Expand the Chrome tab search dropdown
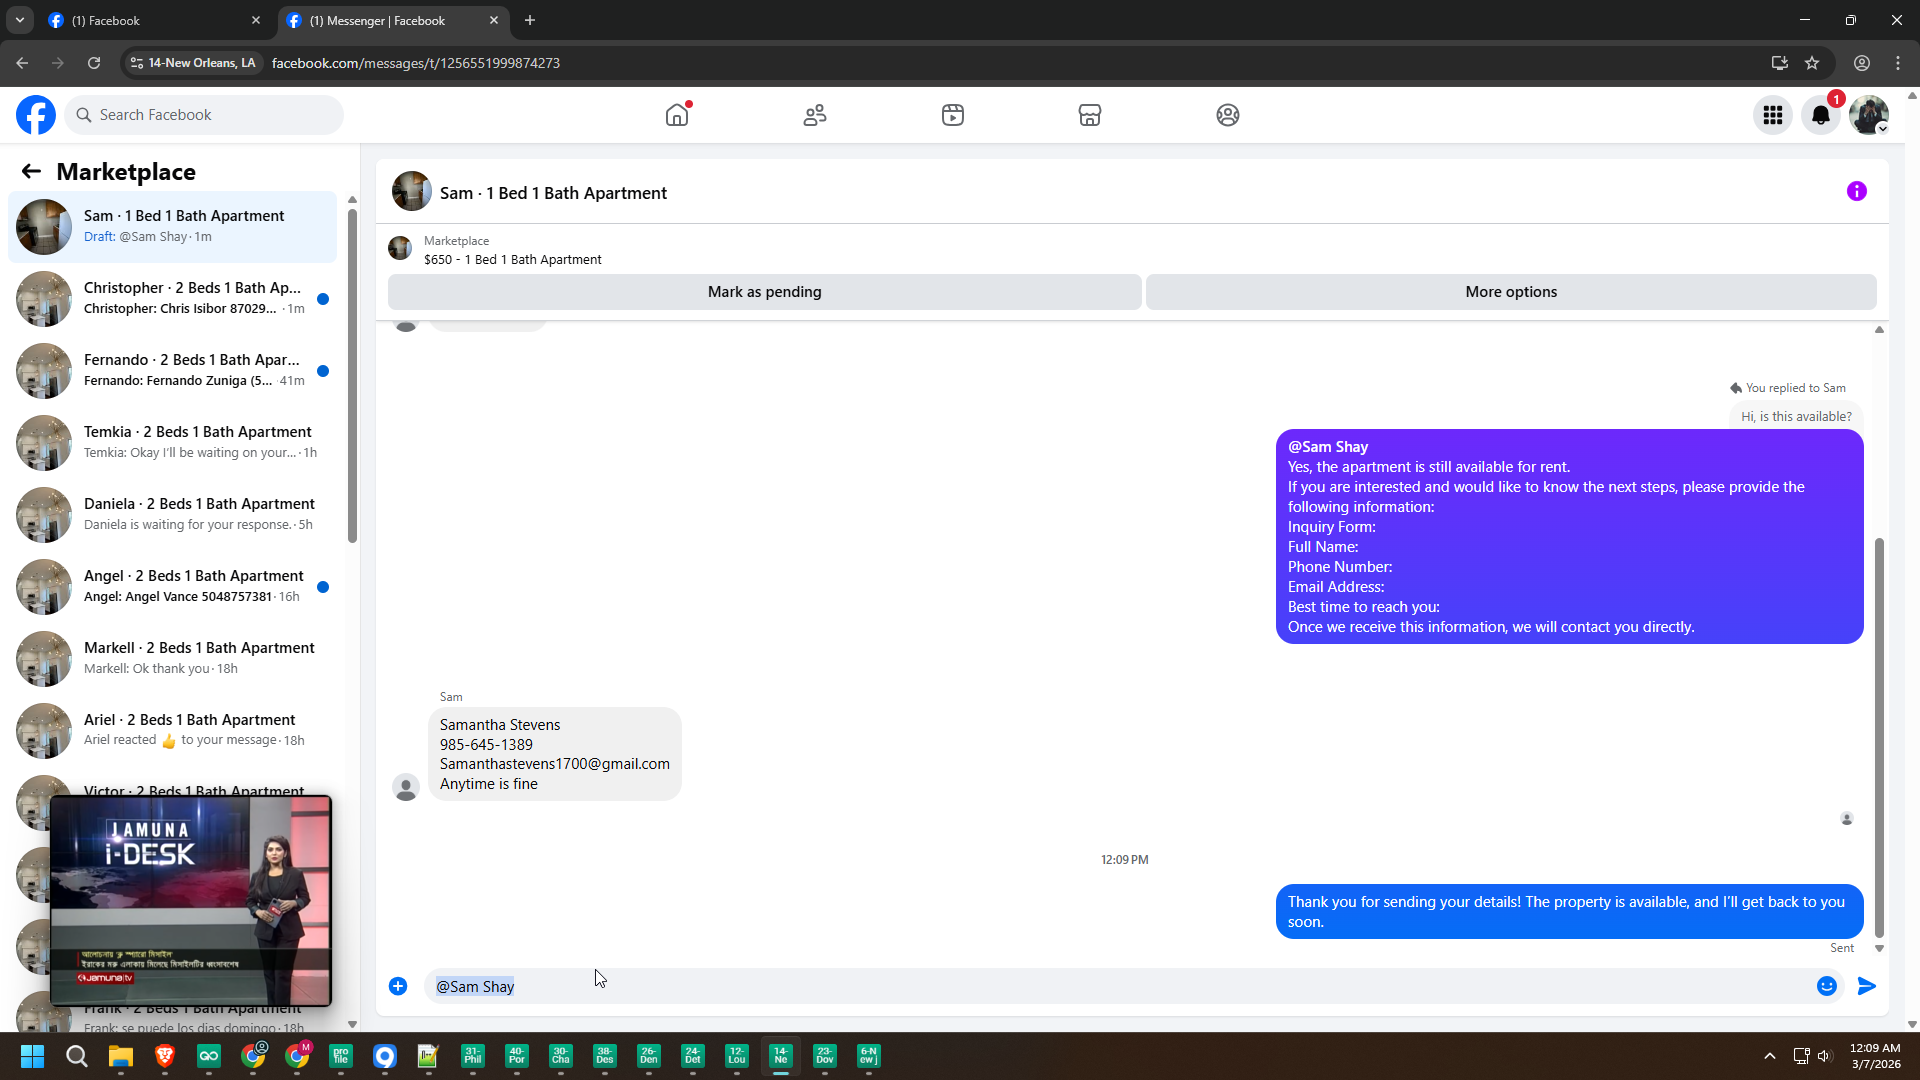The image size is (1920, 1080). click(x=19, y=20)
